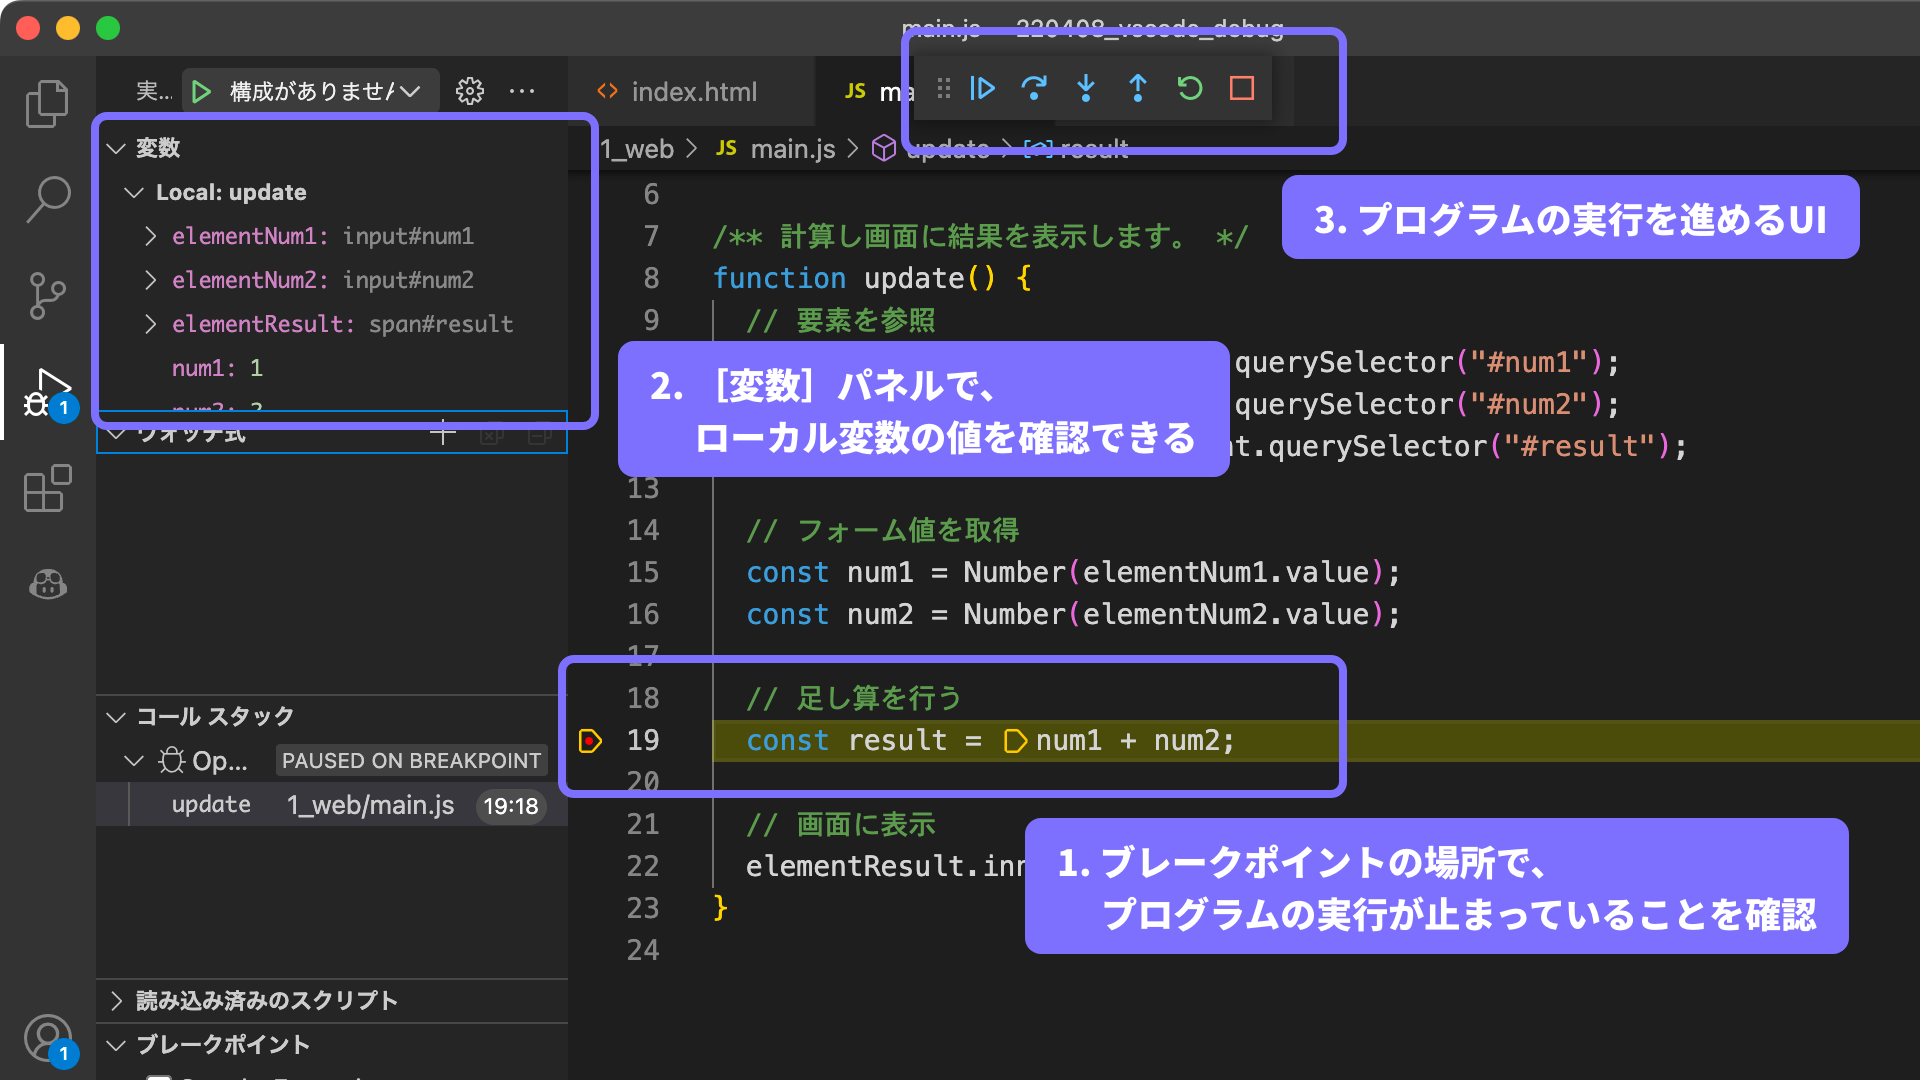Image resolution: width=1920 pixels, height=1080 pixels.
Task: Click main.js in the breadcrumb
Action: [x=792, y=149]
